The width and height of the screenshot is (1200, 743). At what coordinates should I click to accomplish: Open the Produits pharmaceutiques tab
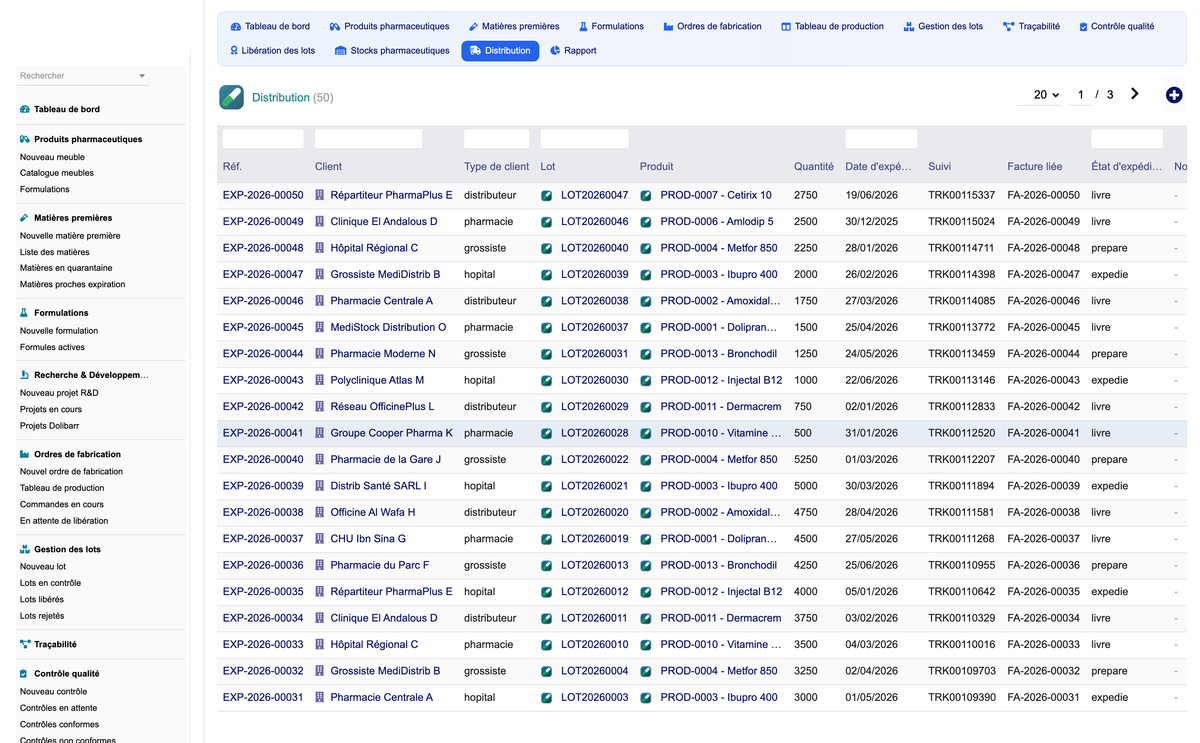point(389,26)
